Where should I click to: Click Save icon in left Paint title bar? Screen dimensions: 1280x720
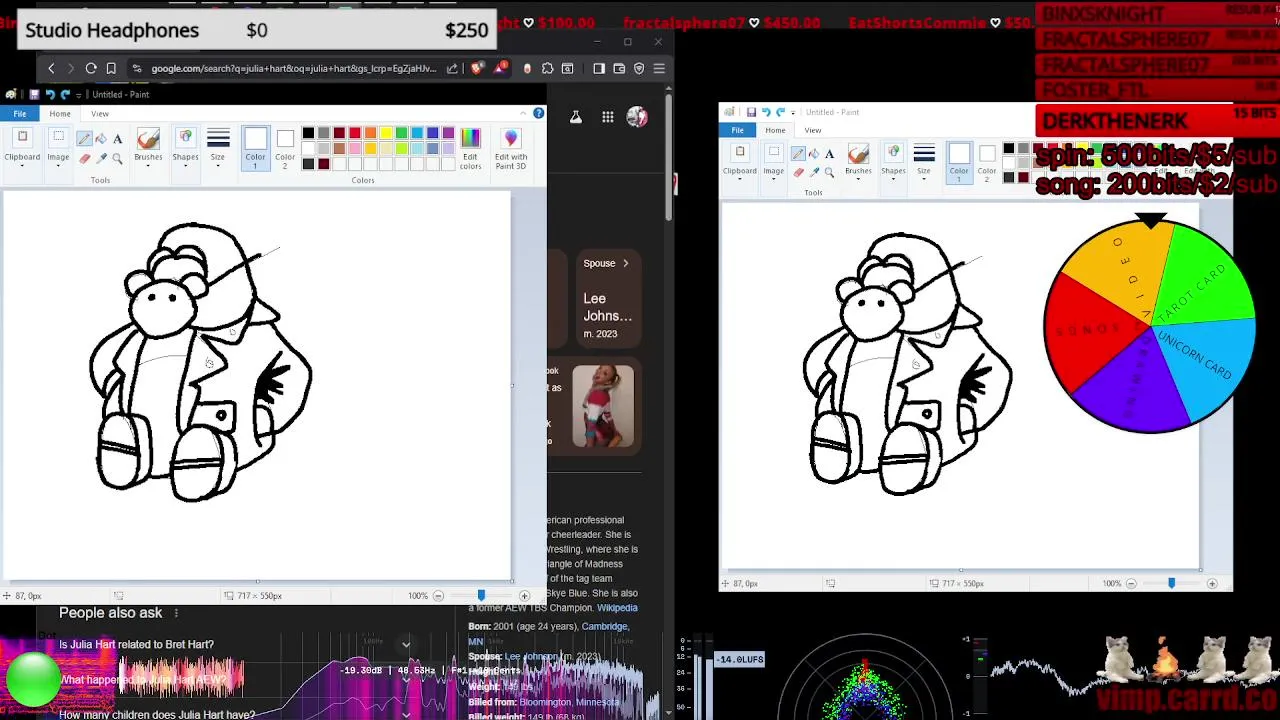click(x=34, y=94)
